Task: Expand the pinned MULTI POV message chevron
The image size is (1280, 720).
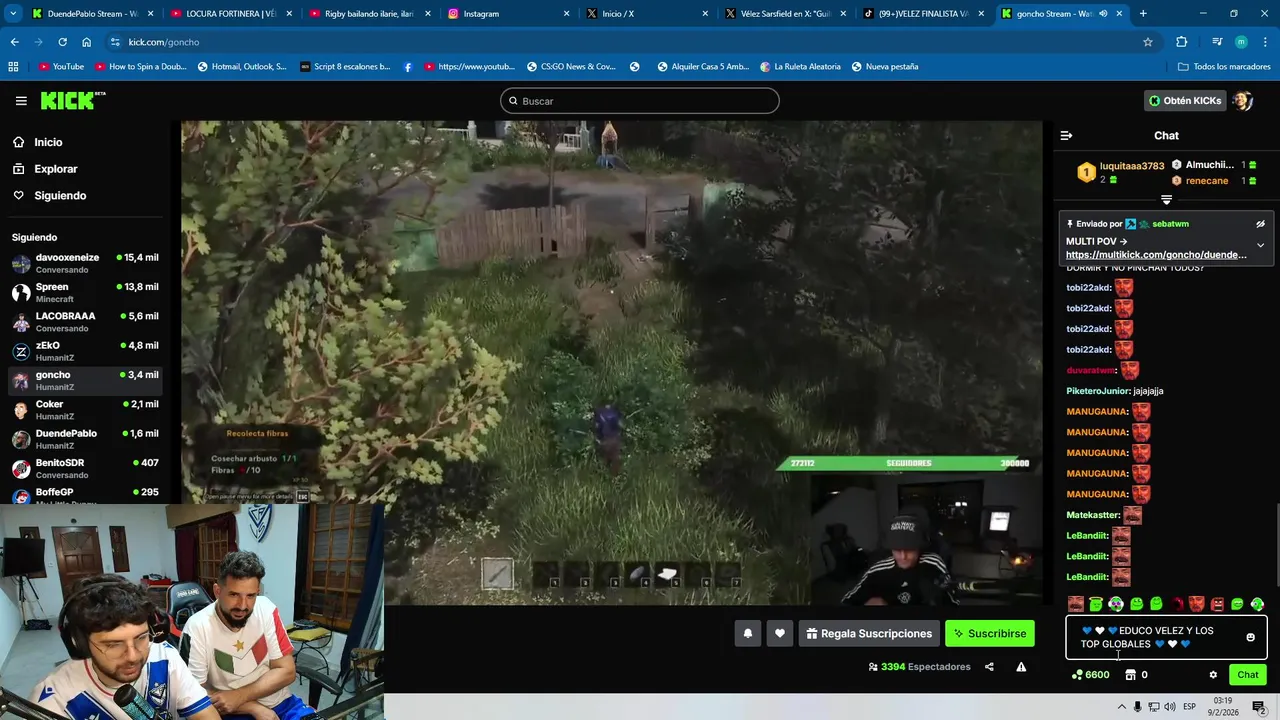Action: point(1260,245)
